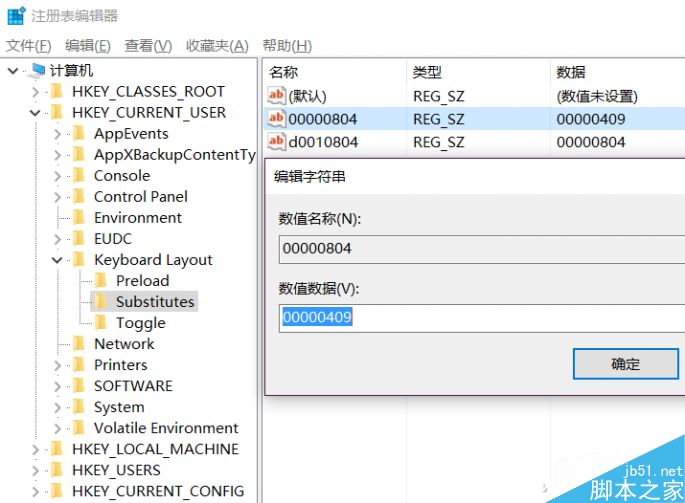Collapse the HKEY_CURRENT_USER node

click(x=35, y=113)
